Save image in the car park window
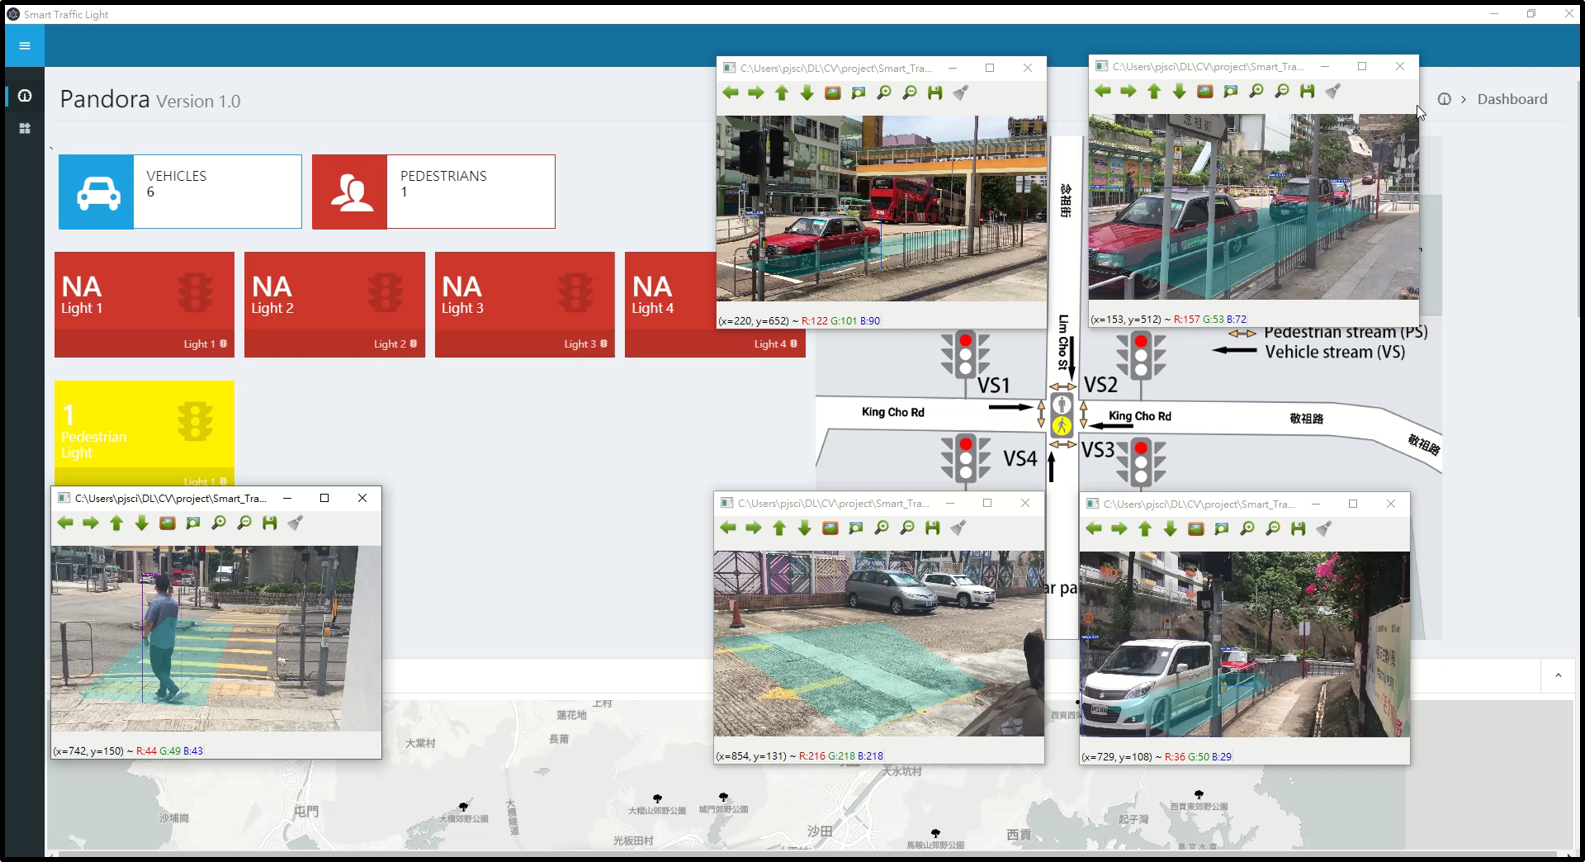Viewport: 1585px width, 862px height. coord(932,528)
